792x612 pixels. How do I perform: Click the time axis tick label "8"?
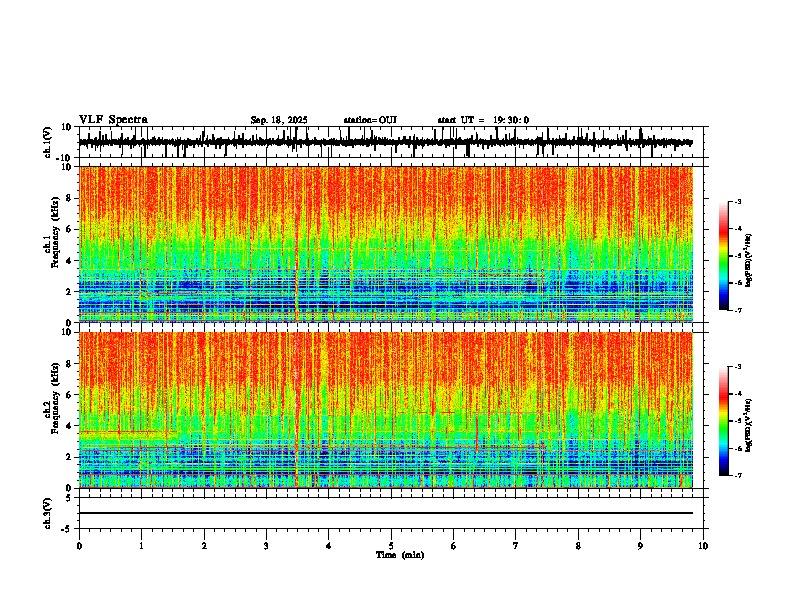pyautogui.click(x=578, y=546)
